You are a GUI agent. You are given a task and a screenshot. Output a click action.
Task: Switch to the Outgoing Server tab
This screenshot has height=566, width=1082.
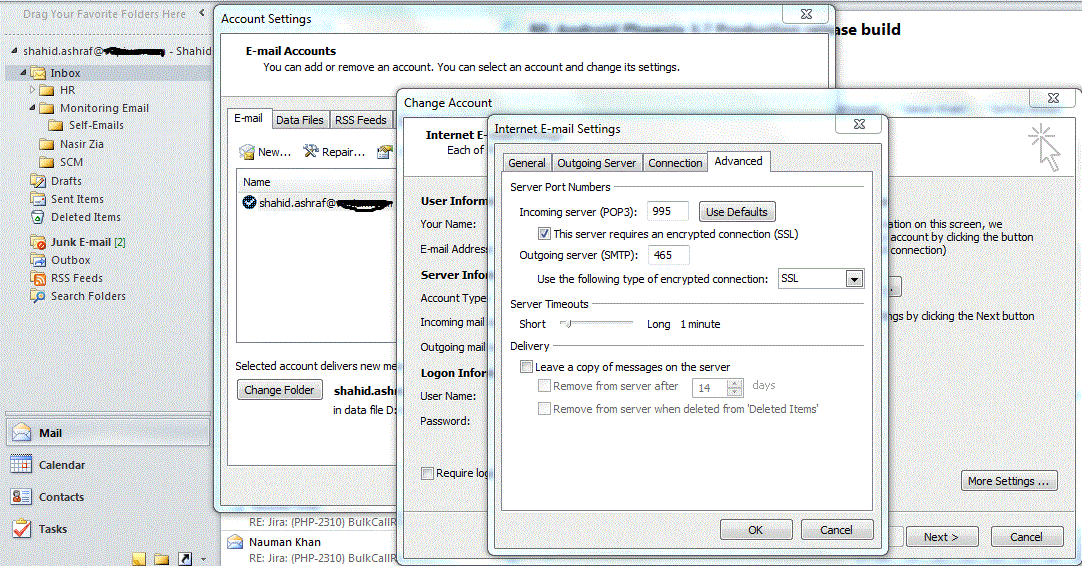[x=596, y=163]
